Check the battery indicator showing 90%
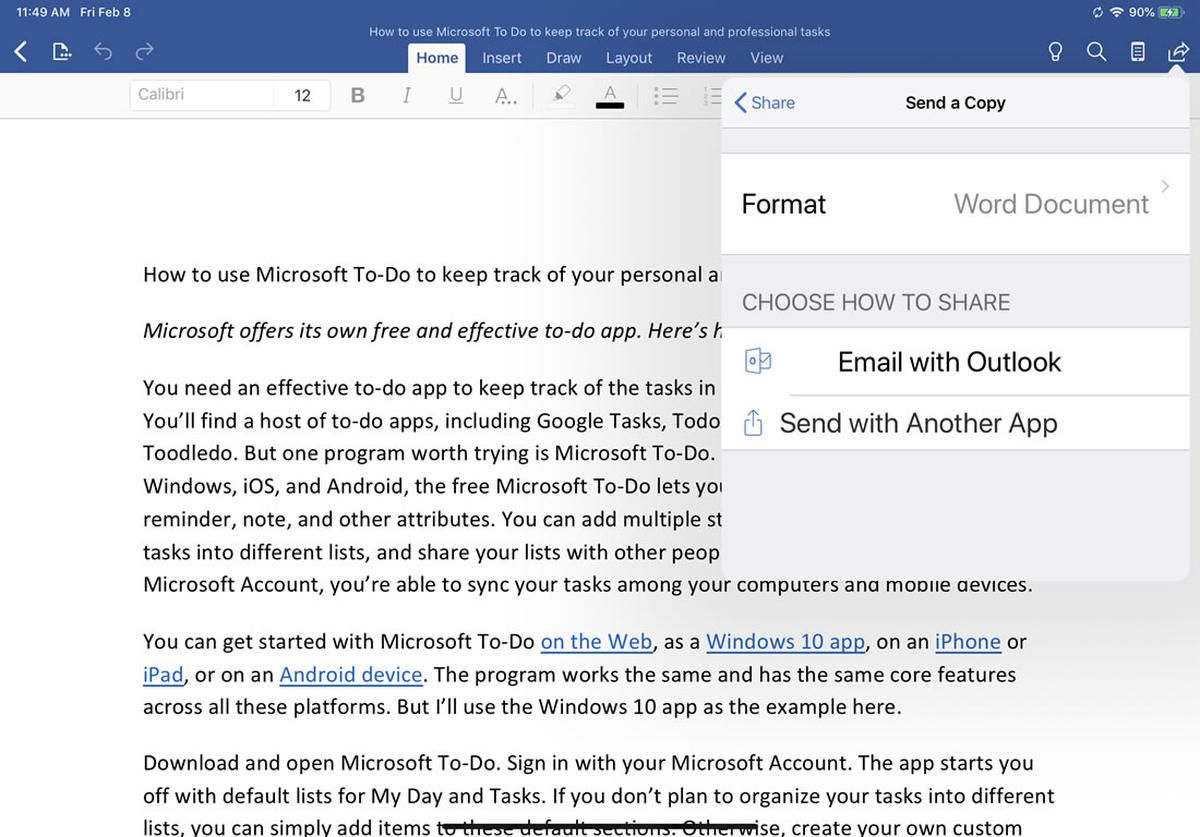 tap(1168, 12)
